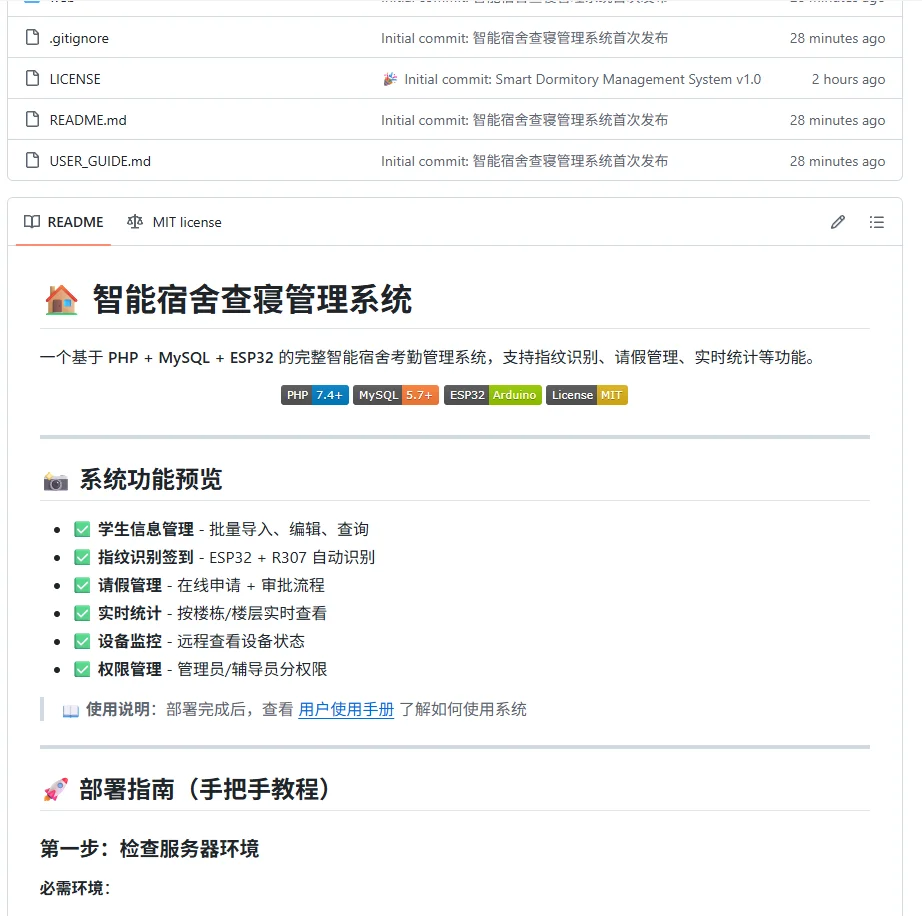This screenshot has height=916, width=922.
Task: Click the ESP32 Arduino badge
Action: pos(493,395)
